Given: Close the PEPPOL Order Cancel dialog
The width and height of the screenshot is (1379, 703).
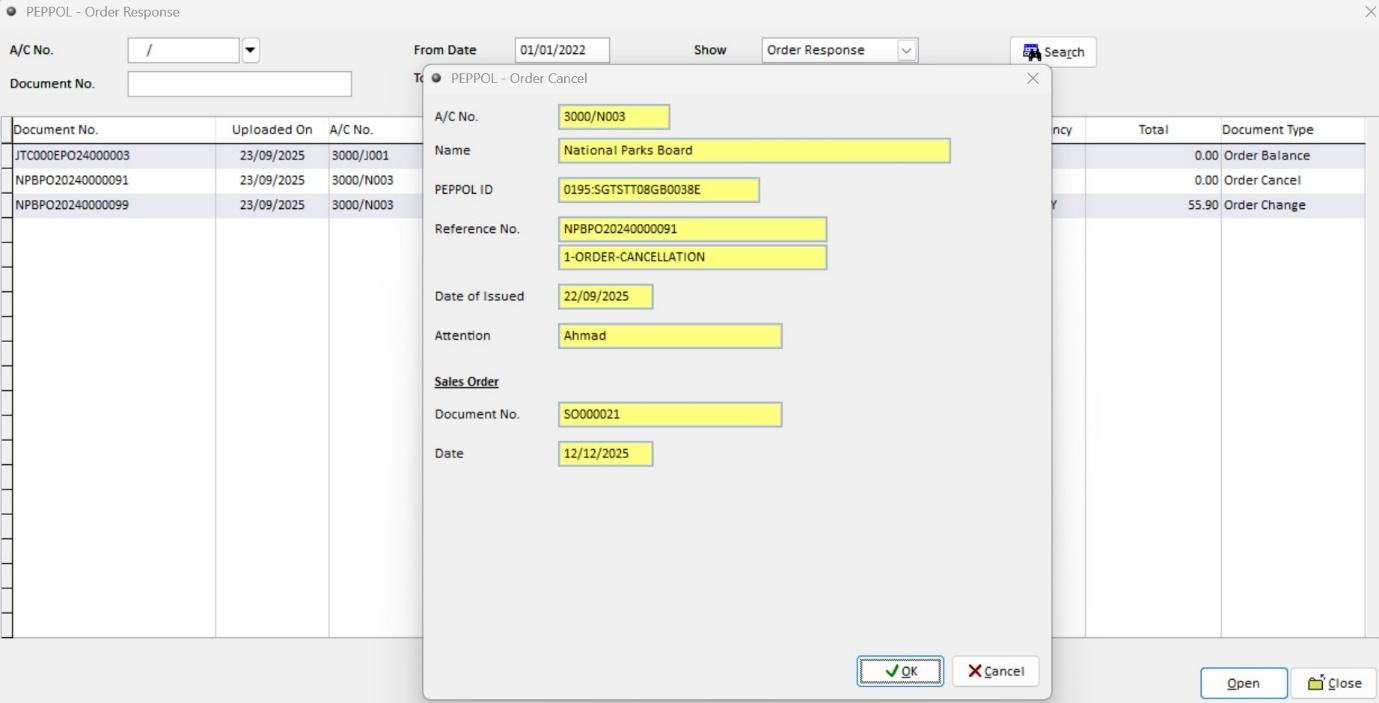Looking at the screenshot, I should click(1033, 78).
